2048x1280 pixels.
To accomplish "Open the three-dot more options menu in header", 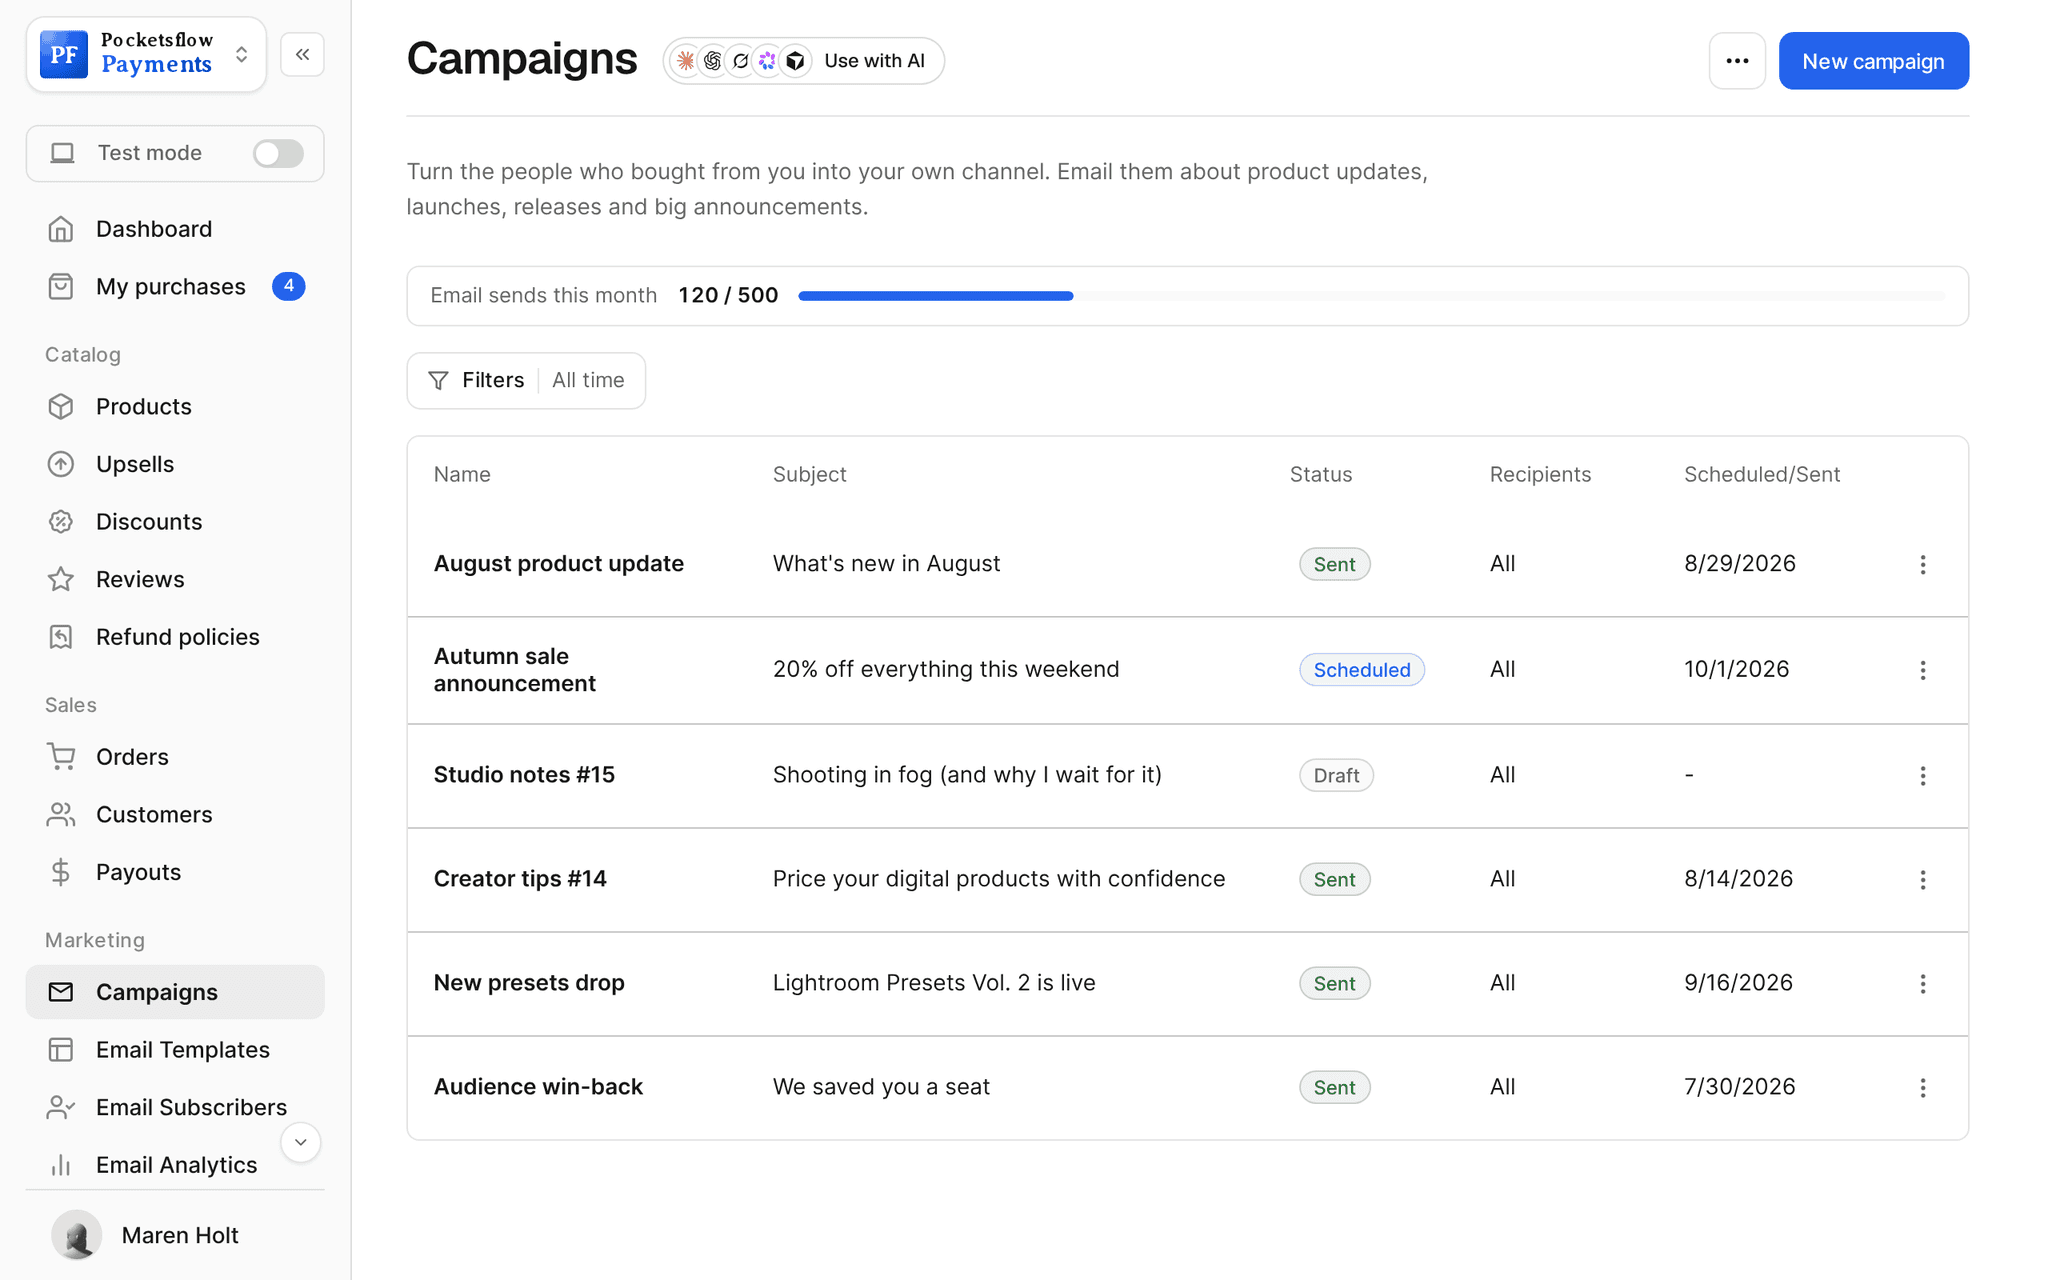I will [1737, 61].
